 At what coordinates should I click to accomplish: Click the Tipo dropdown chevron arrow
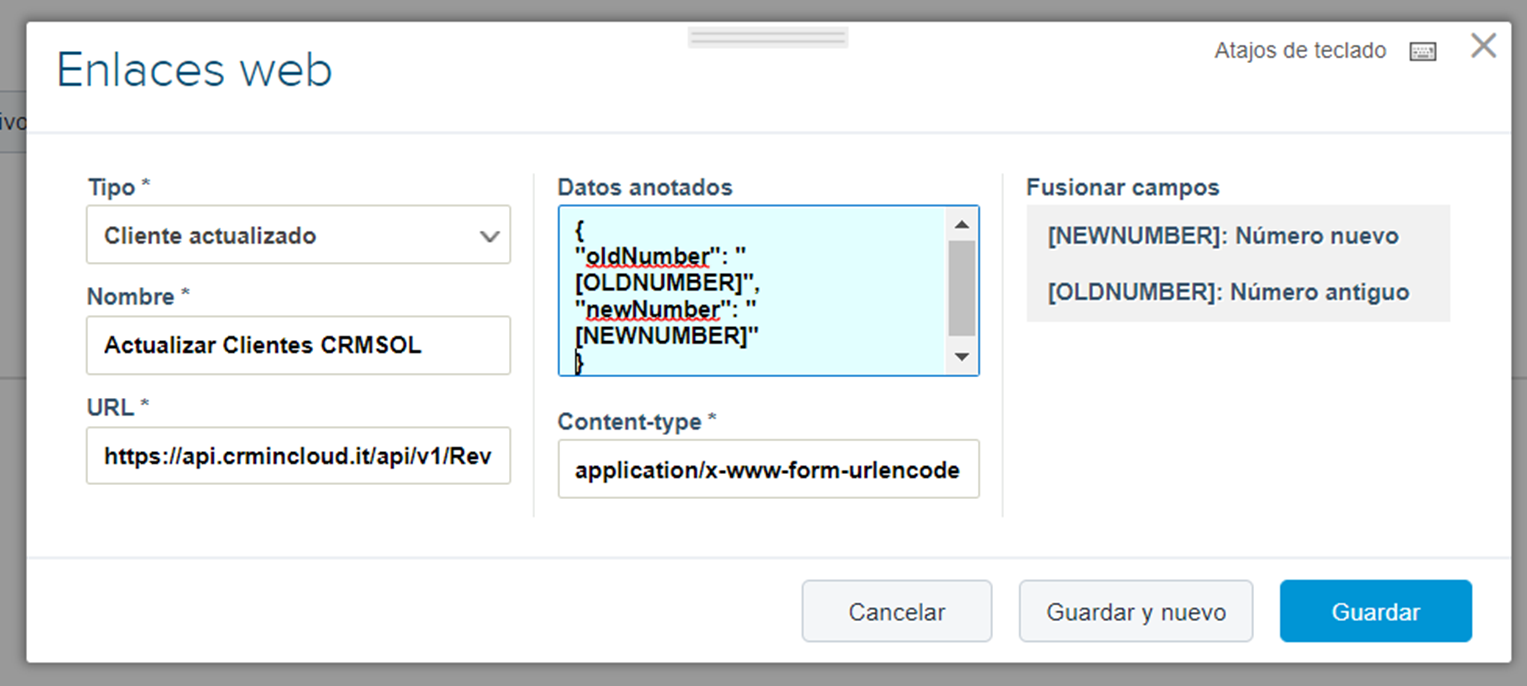tap(489, 237)
